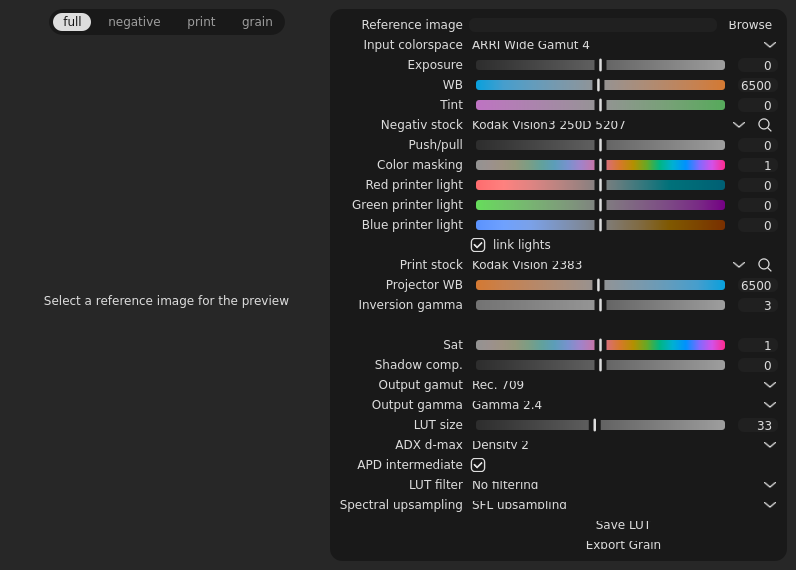Open the Spectral upsampling dropdown
This screenshot has width=796, height=570.
624,505
